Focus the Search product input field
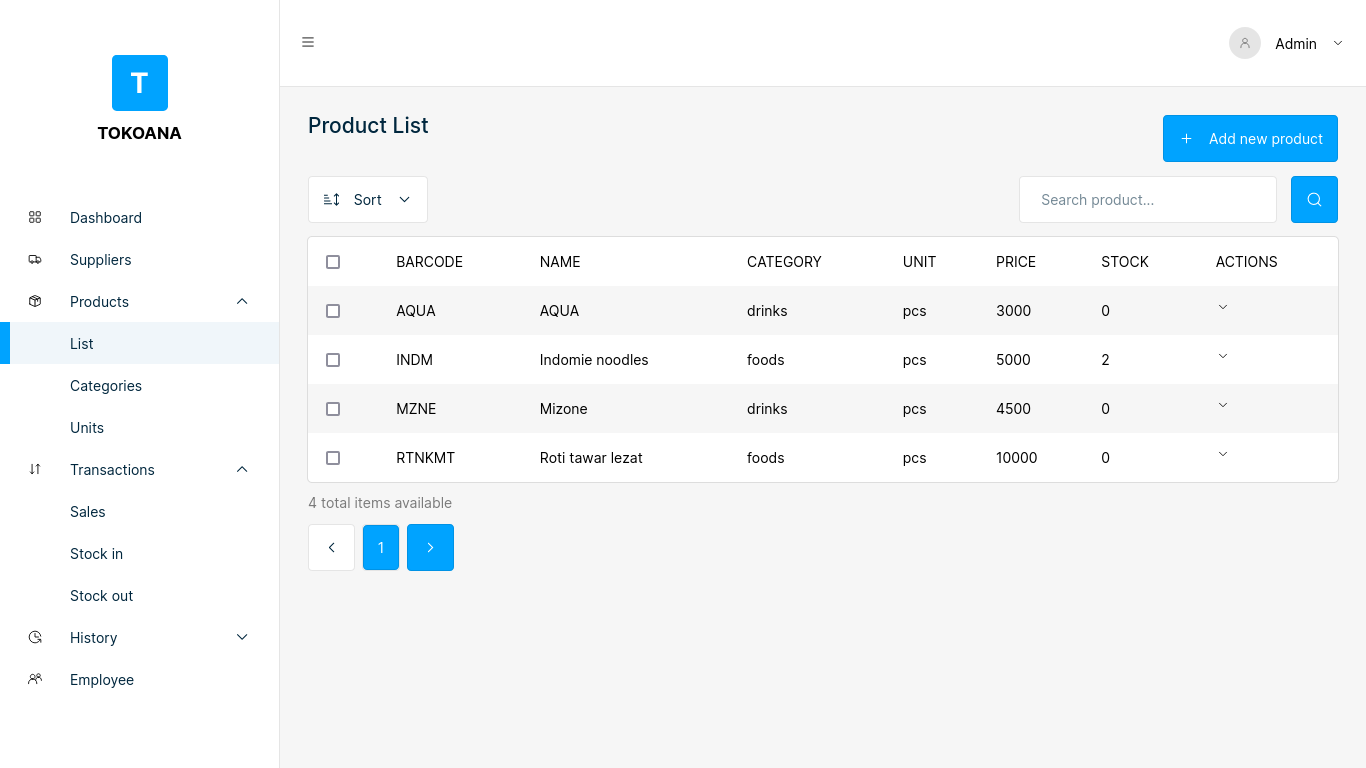Viewport: 1366px width, 768px height. tap(1147, 200)
